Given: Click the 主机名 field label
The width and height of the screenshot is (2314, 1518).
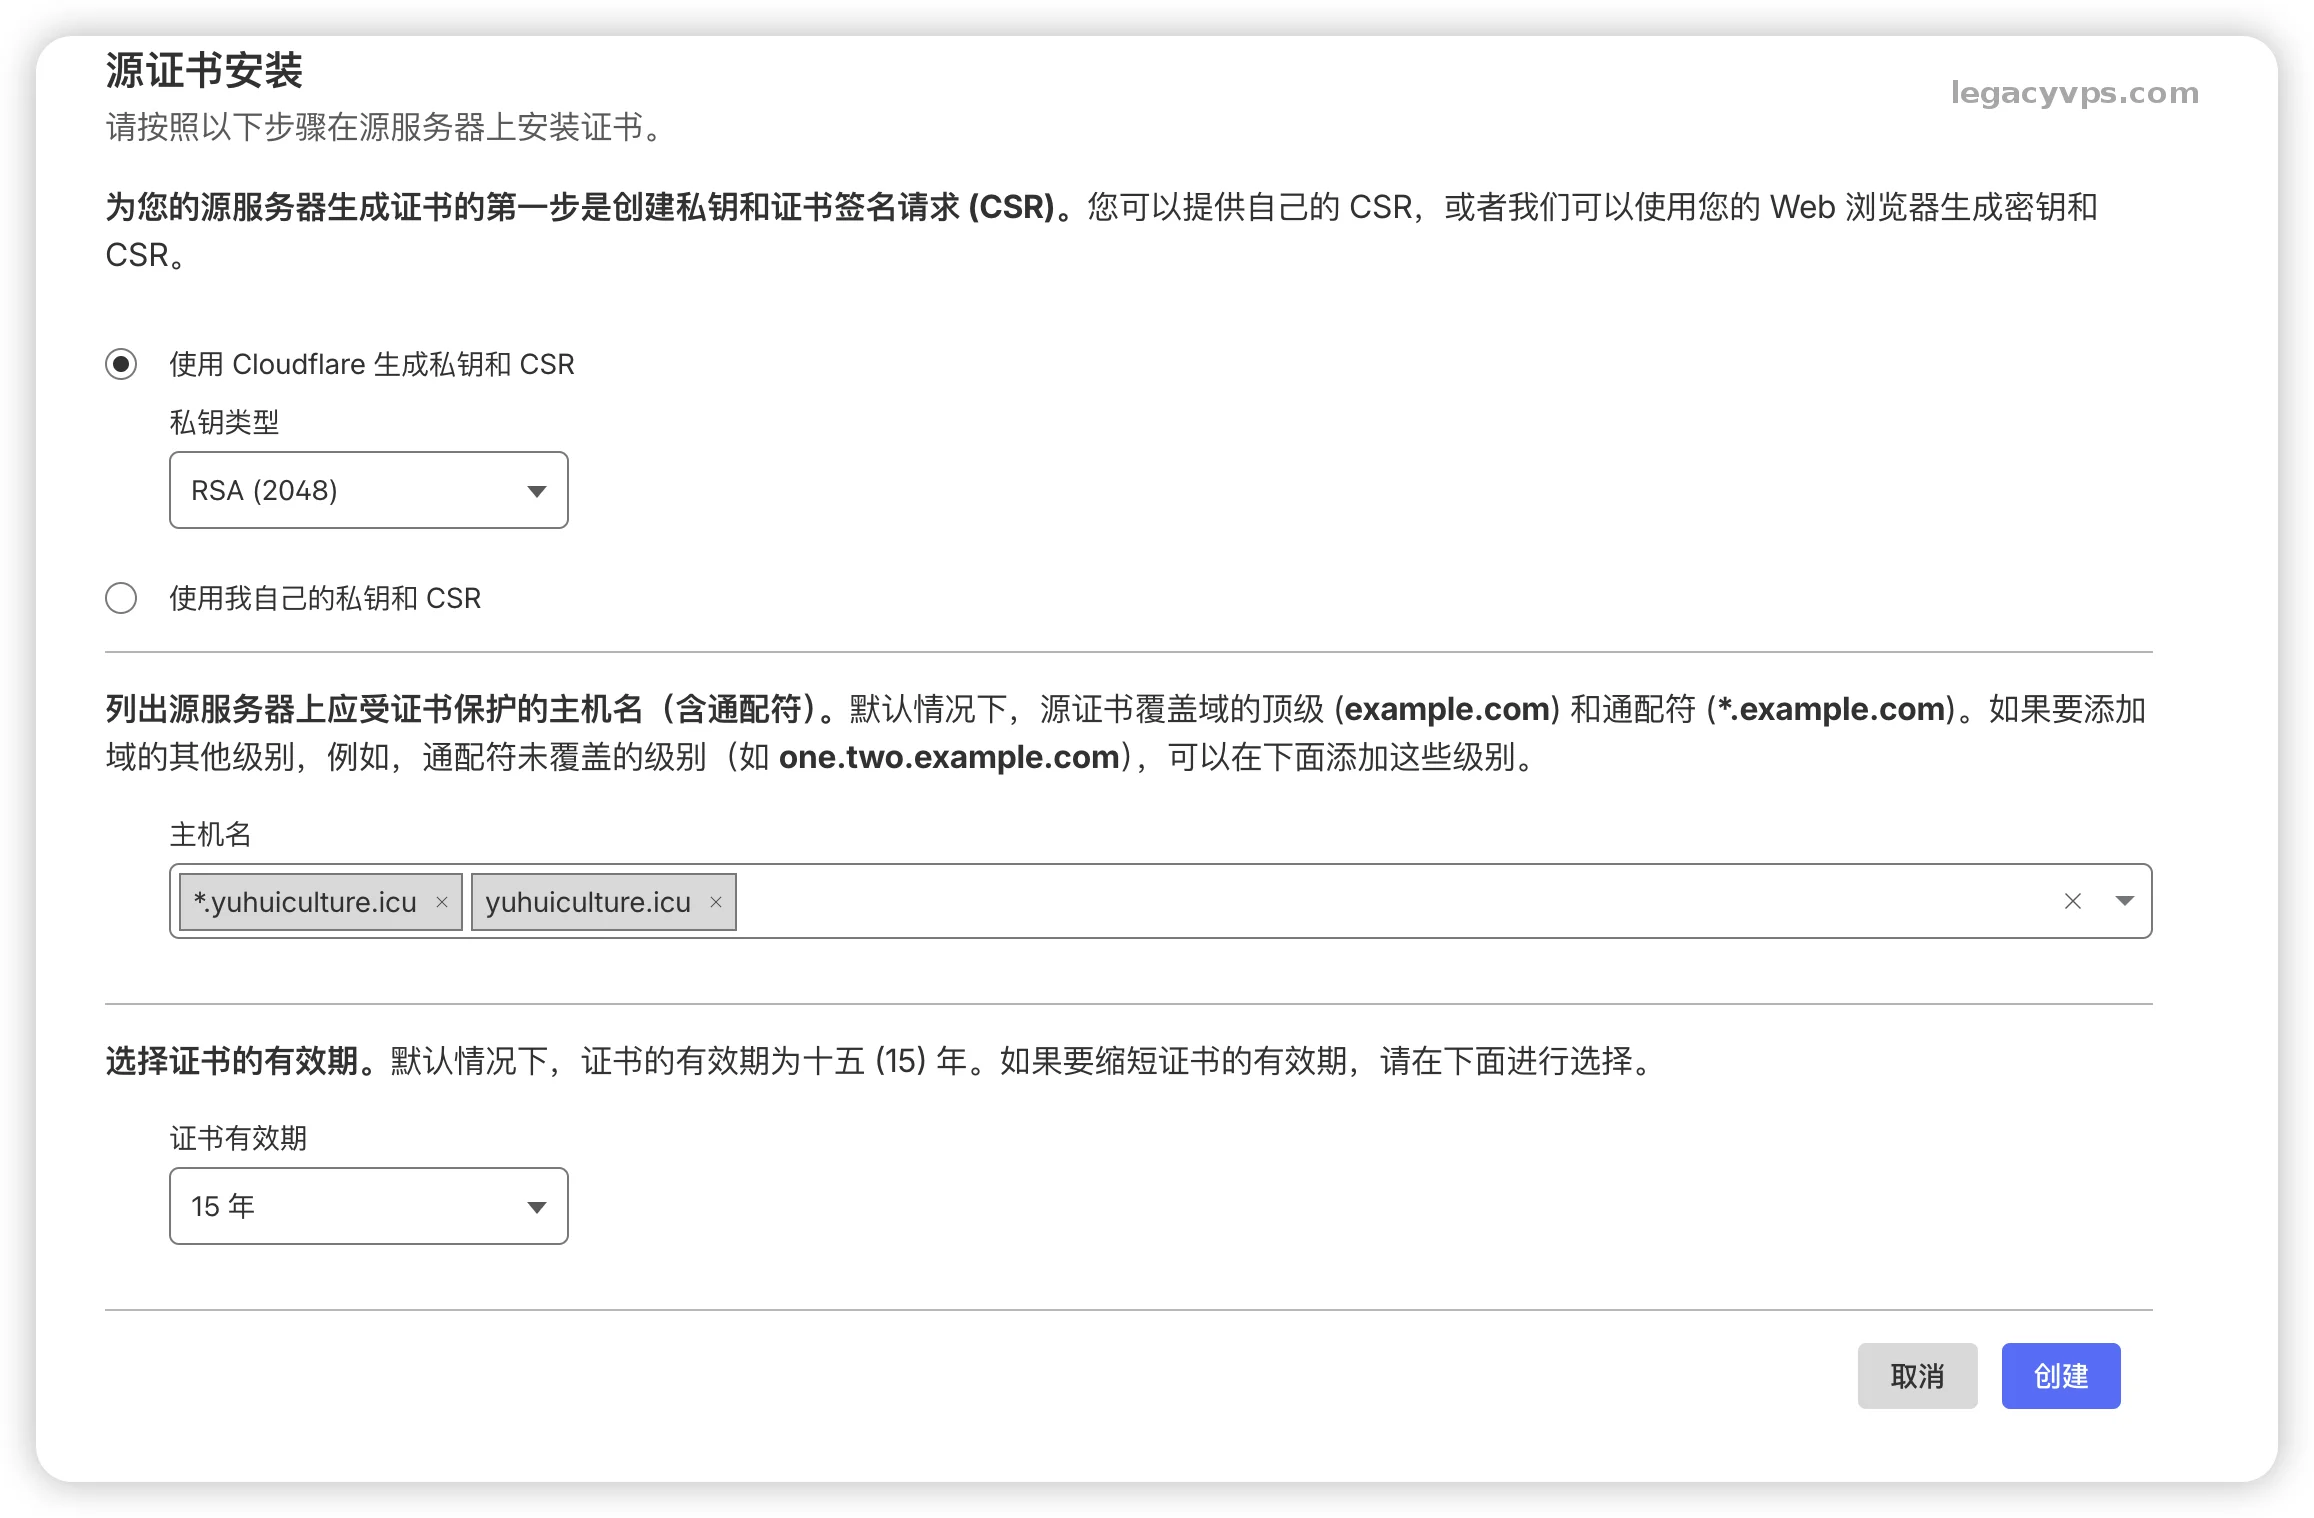Looking at the screenshot, I should click(x=210, y=834).
